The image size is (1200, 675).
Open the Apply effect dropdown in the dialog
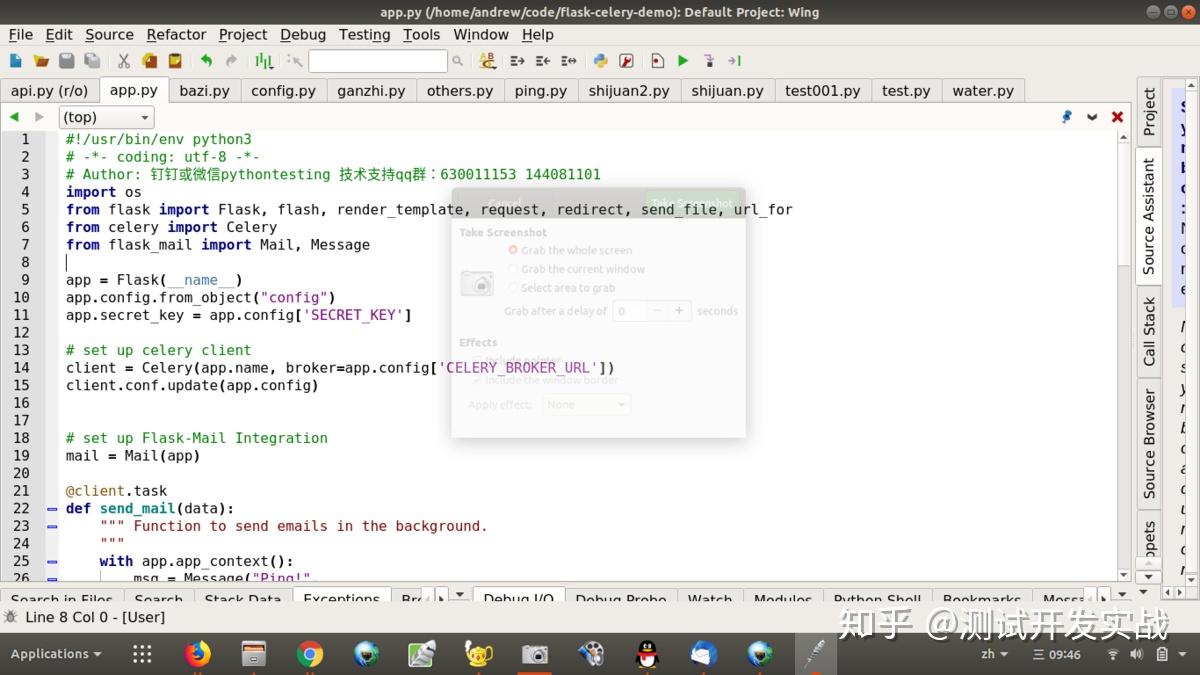point(588,404)
